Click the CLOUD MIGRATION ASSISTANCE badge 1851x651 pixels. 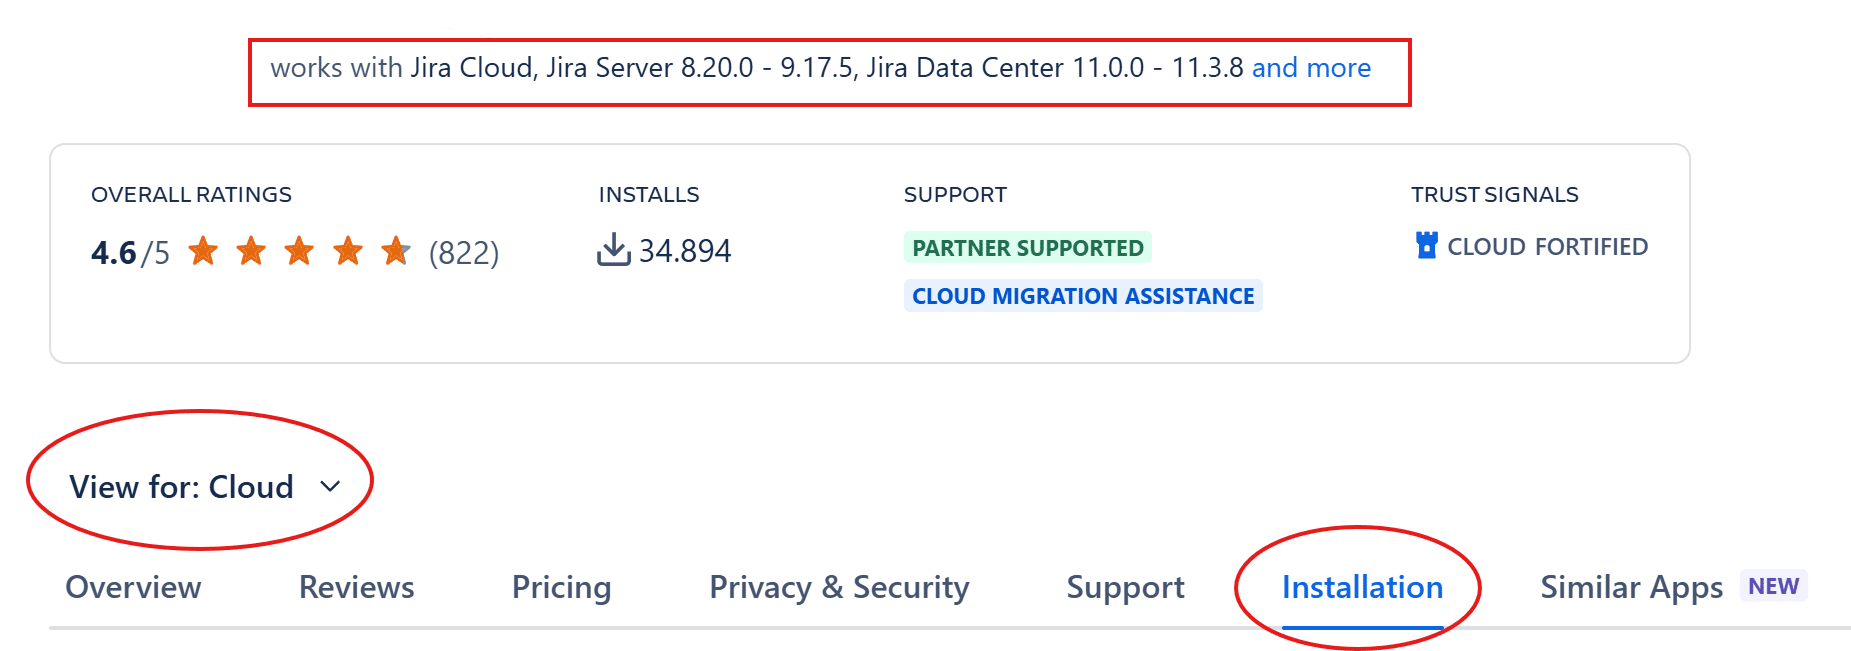point(1083,296)
